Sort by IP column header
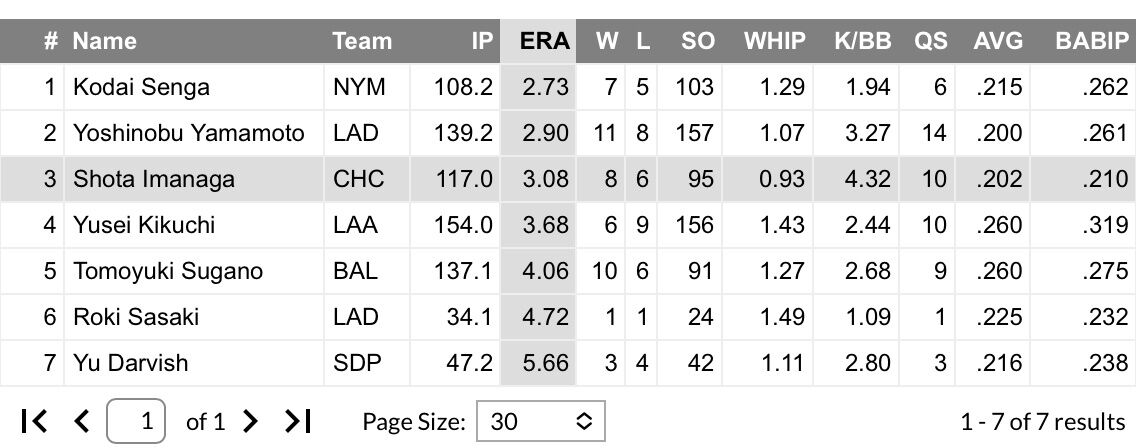The height and width of the screenshot is (448, 1136). coord(482,41)
